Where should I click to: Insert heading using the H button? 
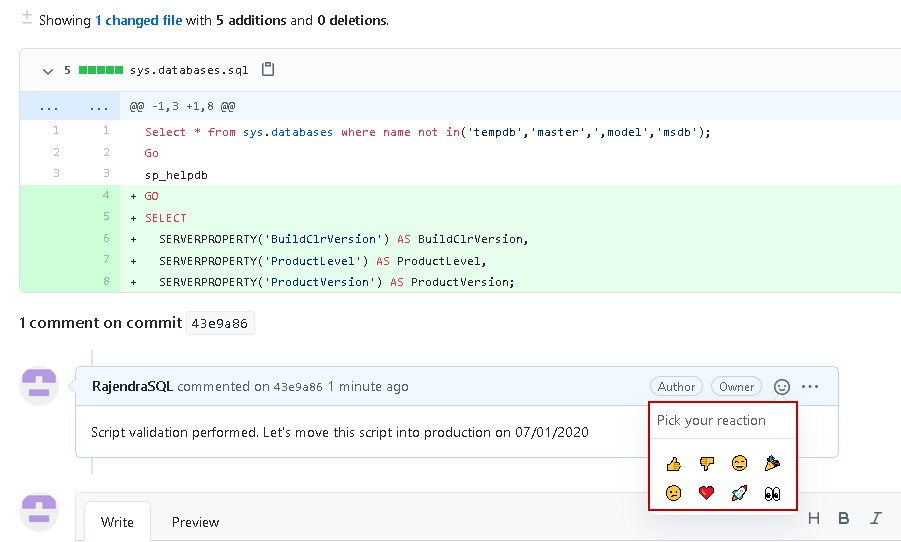point(814,518)
